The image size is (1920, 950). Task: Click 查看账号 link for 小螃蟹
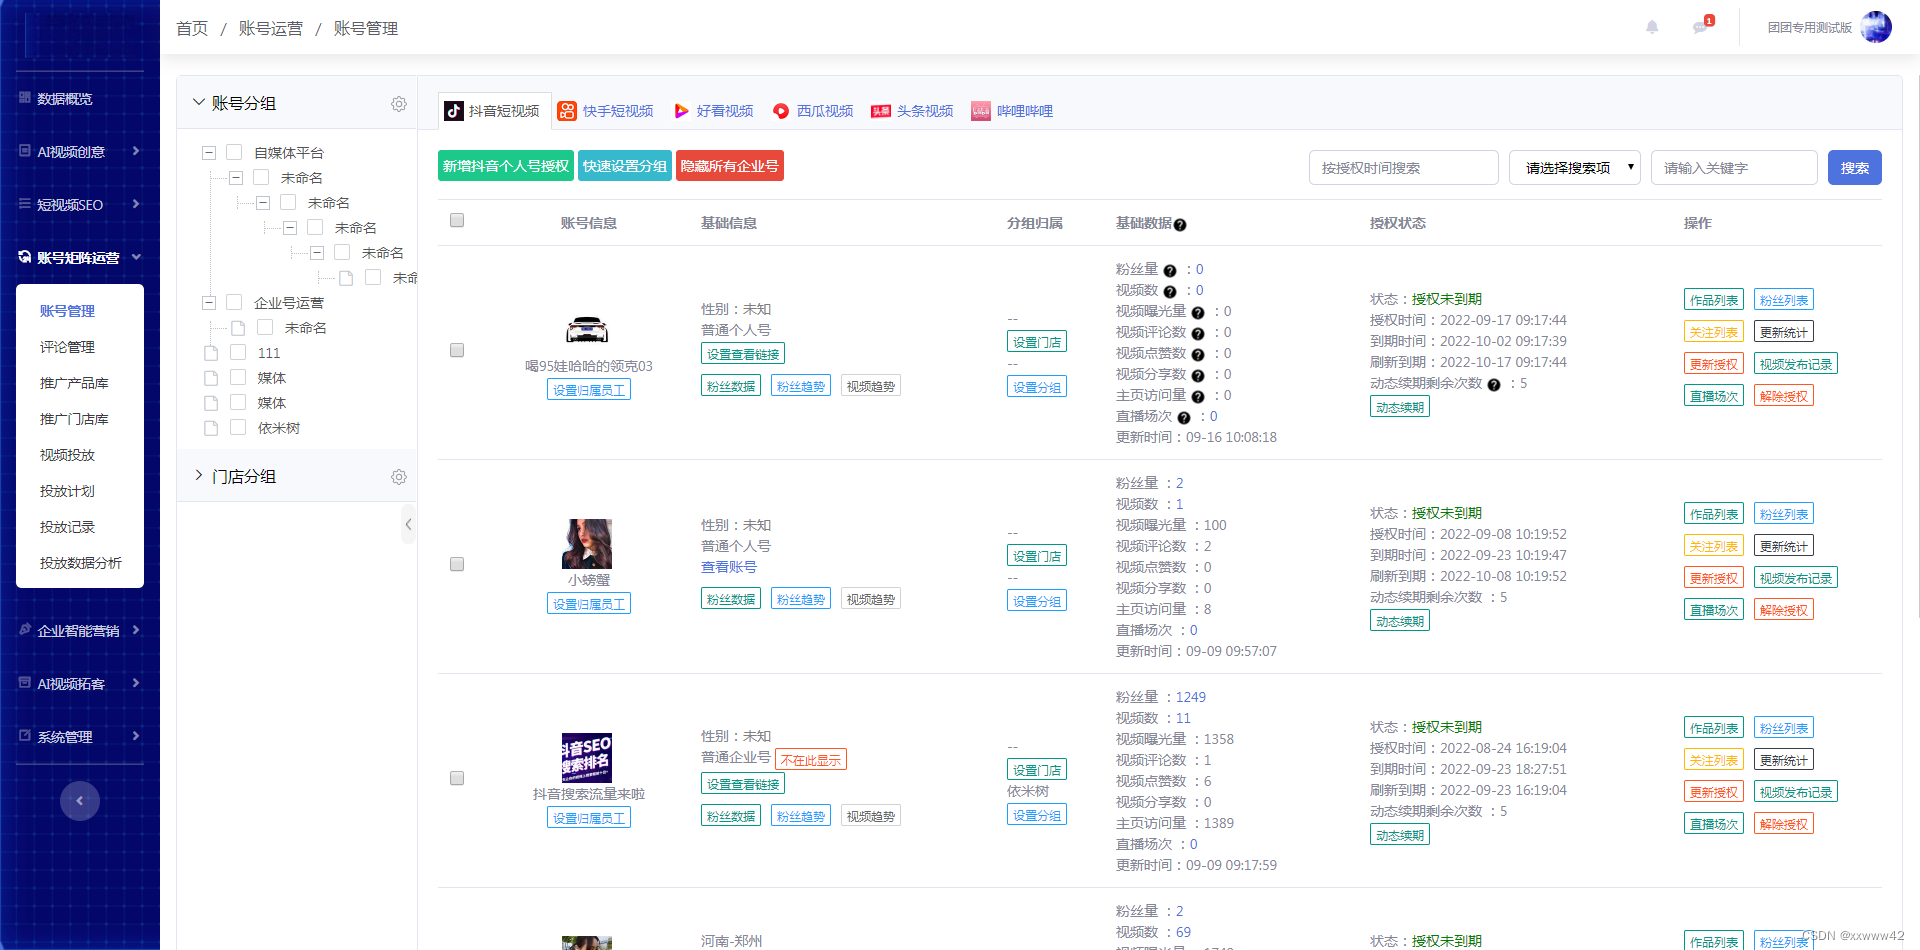729,567
